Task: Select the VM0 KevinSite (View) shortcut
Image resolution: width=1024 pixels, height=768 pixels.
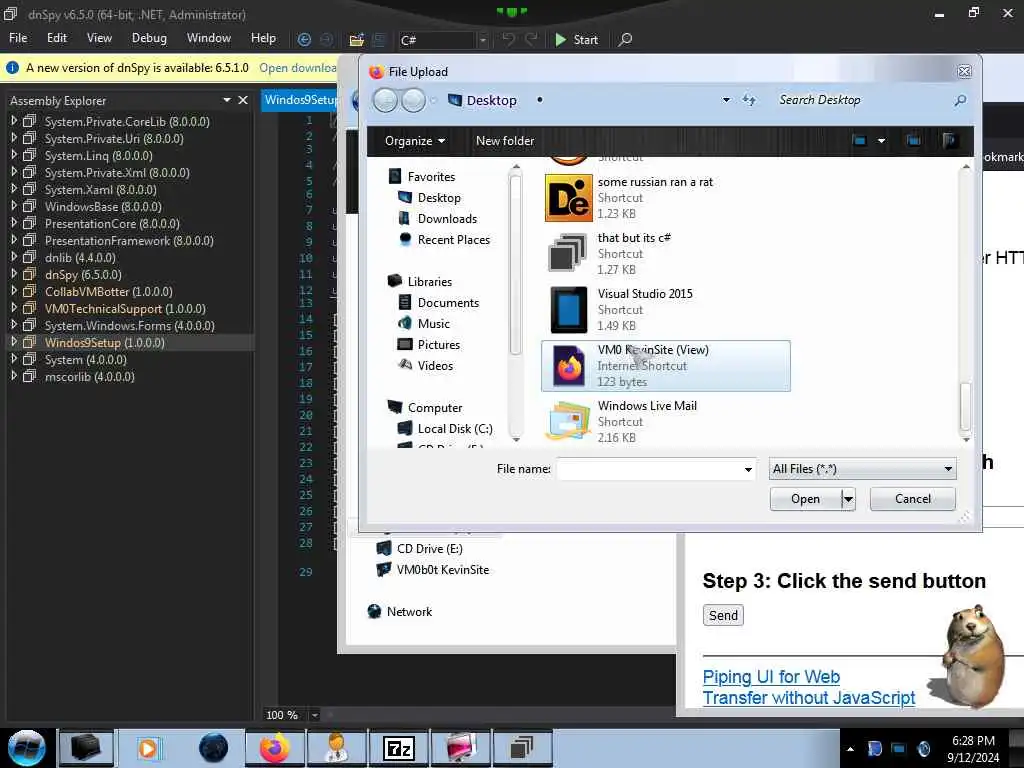Action: [665, 366]
